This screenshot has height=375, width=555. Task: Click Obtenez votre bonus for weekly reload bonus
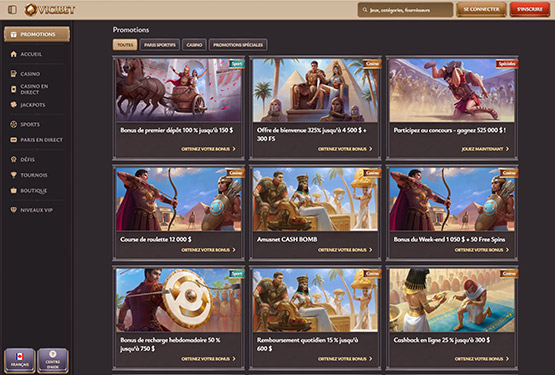[x=208, y=359]
